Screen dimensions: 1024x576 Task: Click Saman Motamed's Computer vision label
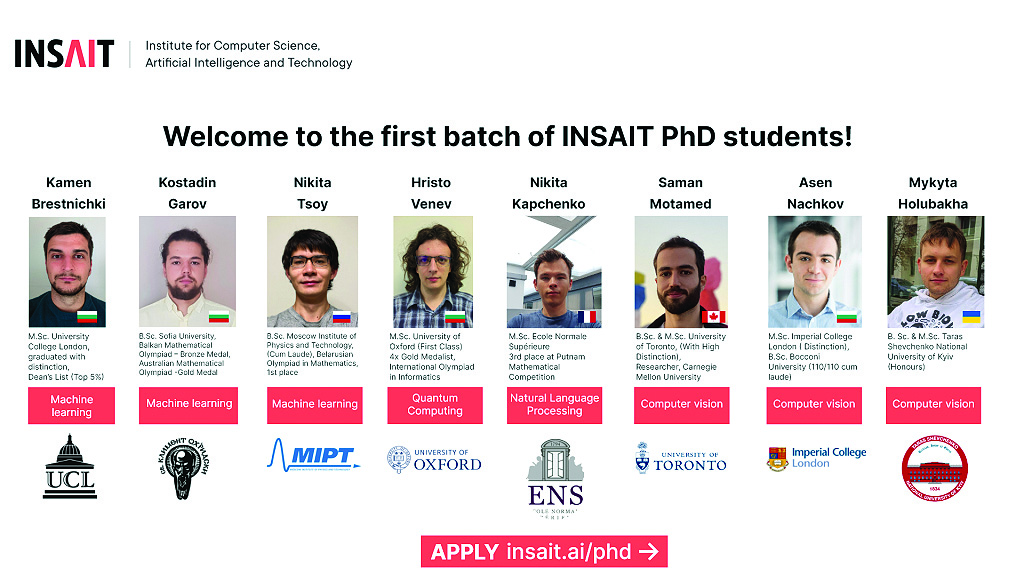point(682,405)
